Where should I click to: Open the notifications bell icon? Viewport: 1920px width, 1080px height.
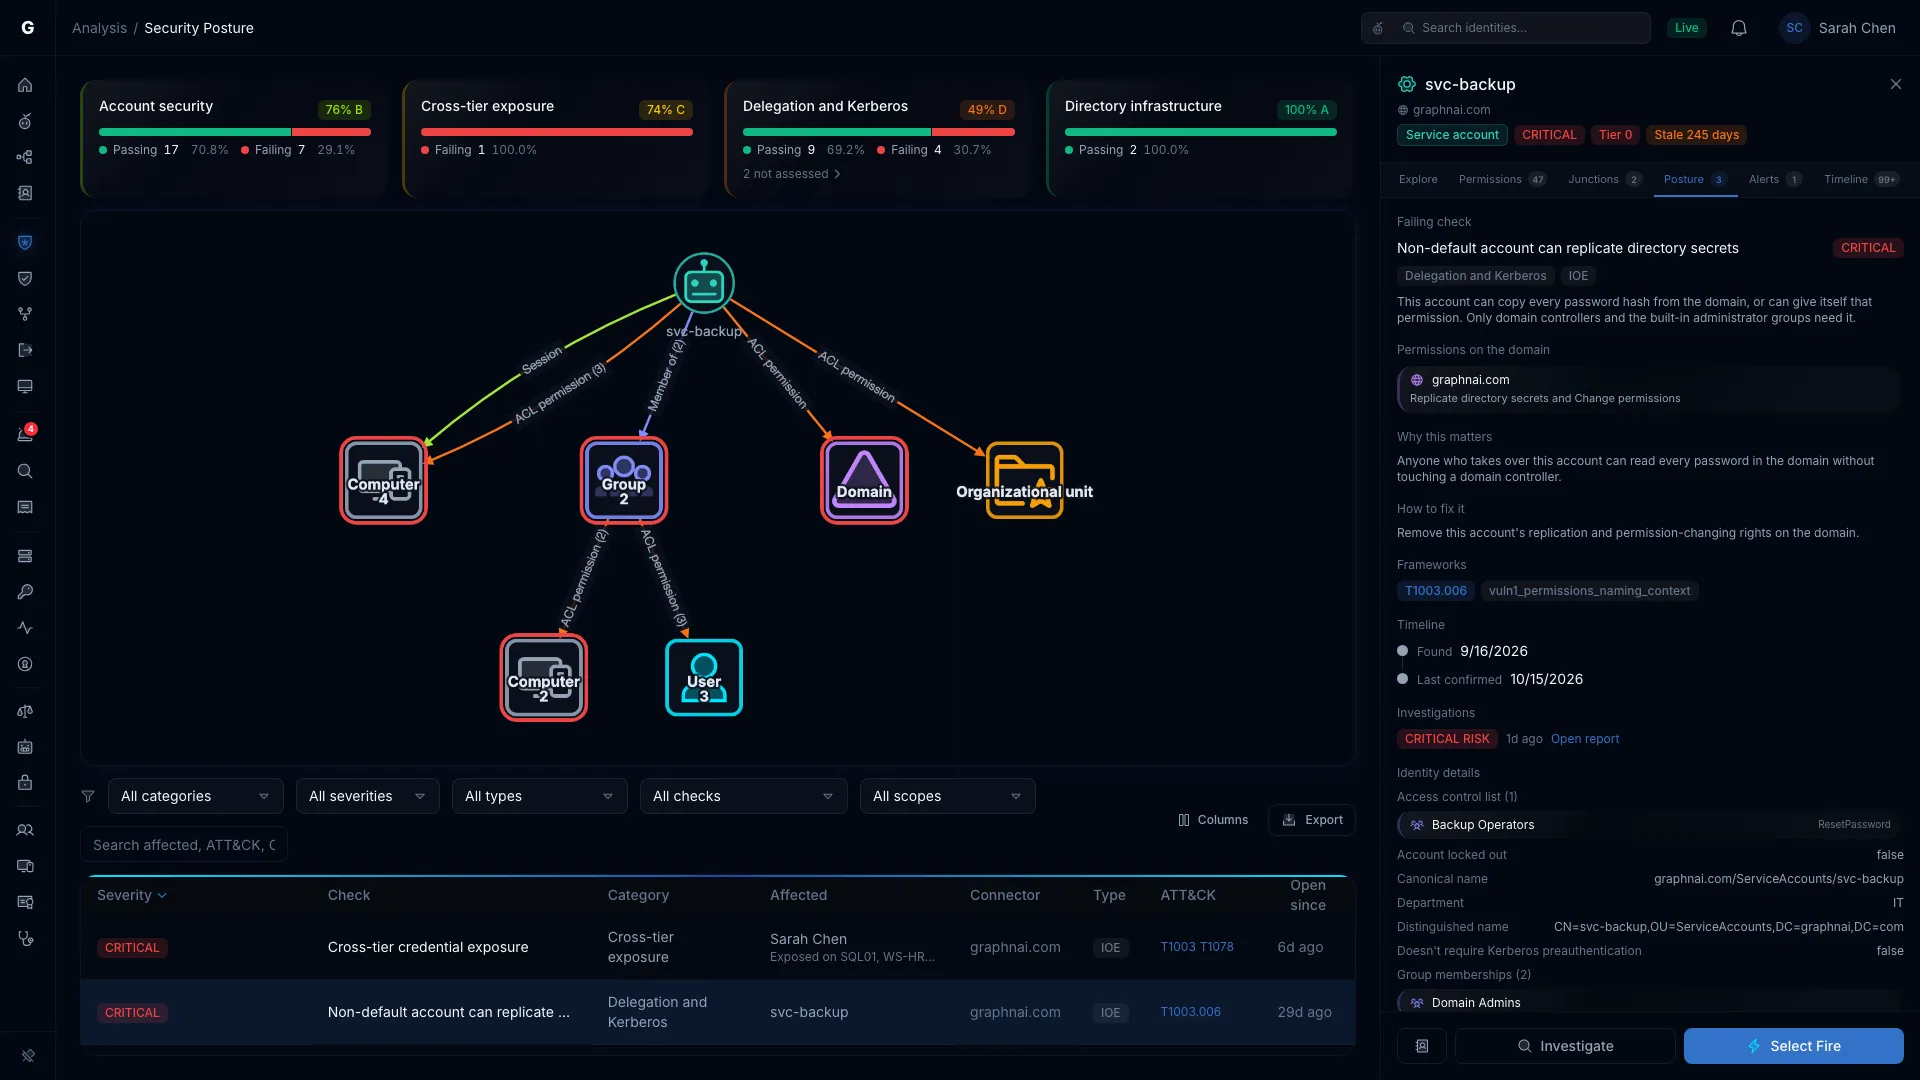coord(1739,28)
